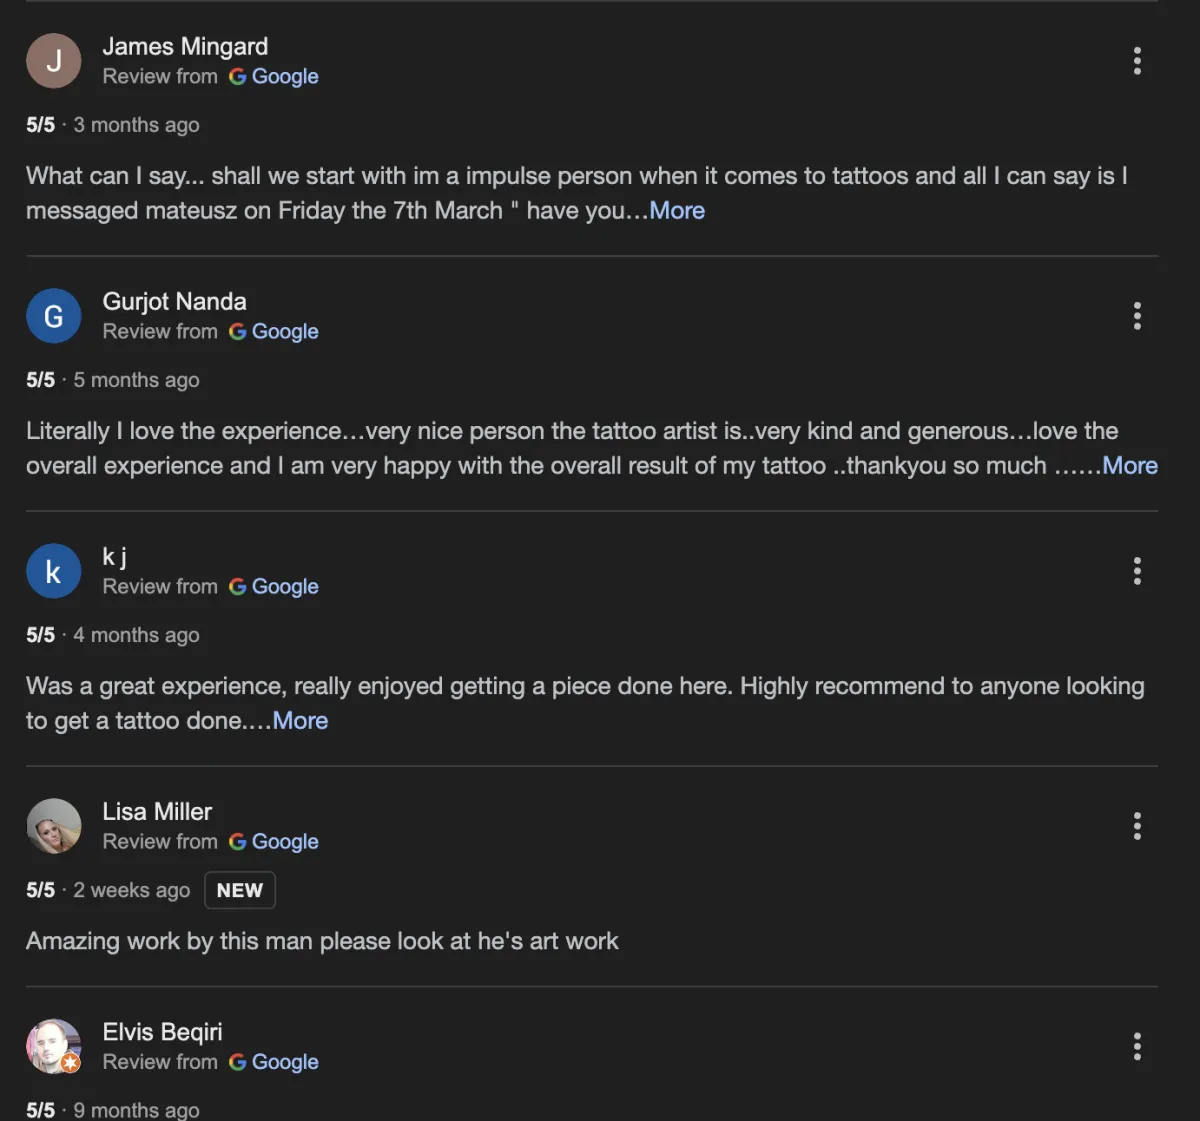Viewport: 1200px width, 1121px height.
Task: Click James Mingard's avatar icon
Action: 54,61
